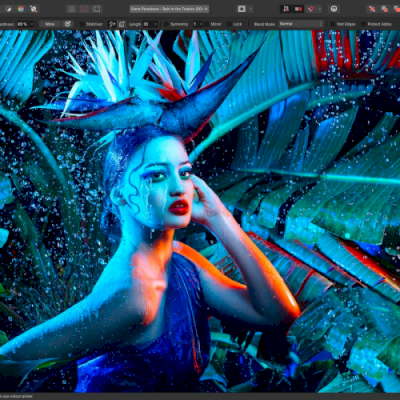Select the Window stabiliser mode icon
The image size is (400, 400).
pyautogui.click(x=122, y=24)
